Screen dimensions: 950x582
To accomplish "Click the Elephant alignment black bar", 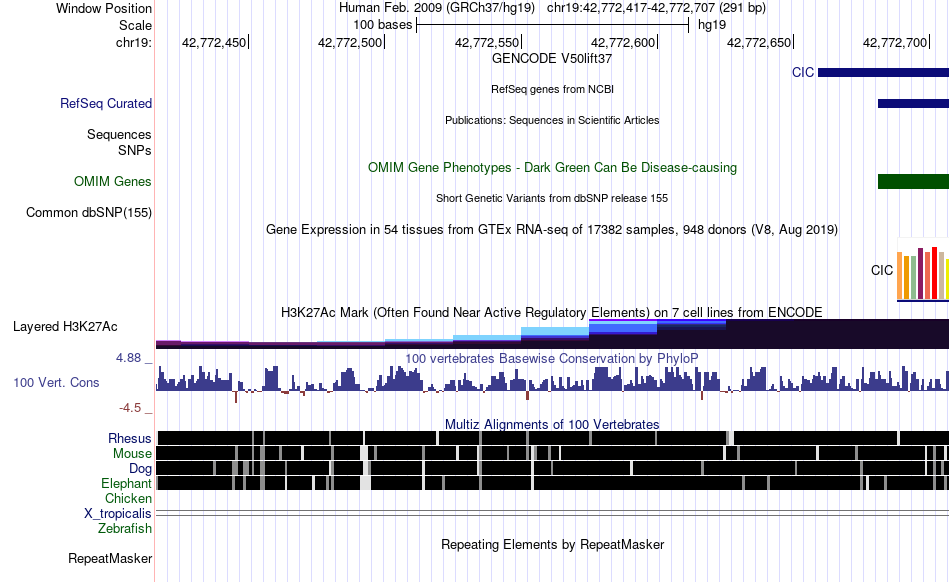I will pyautogui.click(x=552, y=483).
